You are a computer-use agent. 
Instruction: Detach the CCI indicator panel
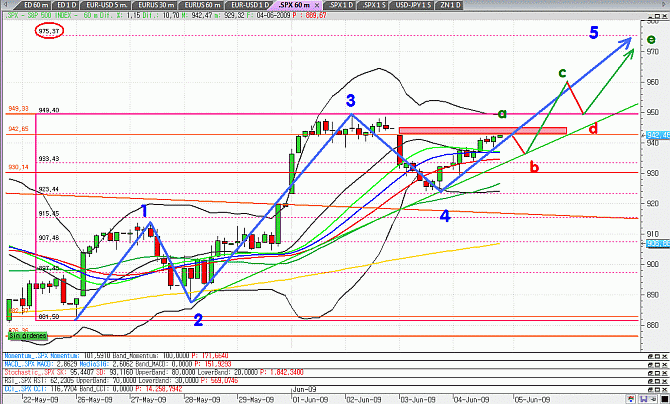[650, 389]
